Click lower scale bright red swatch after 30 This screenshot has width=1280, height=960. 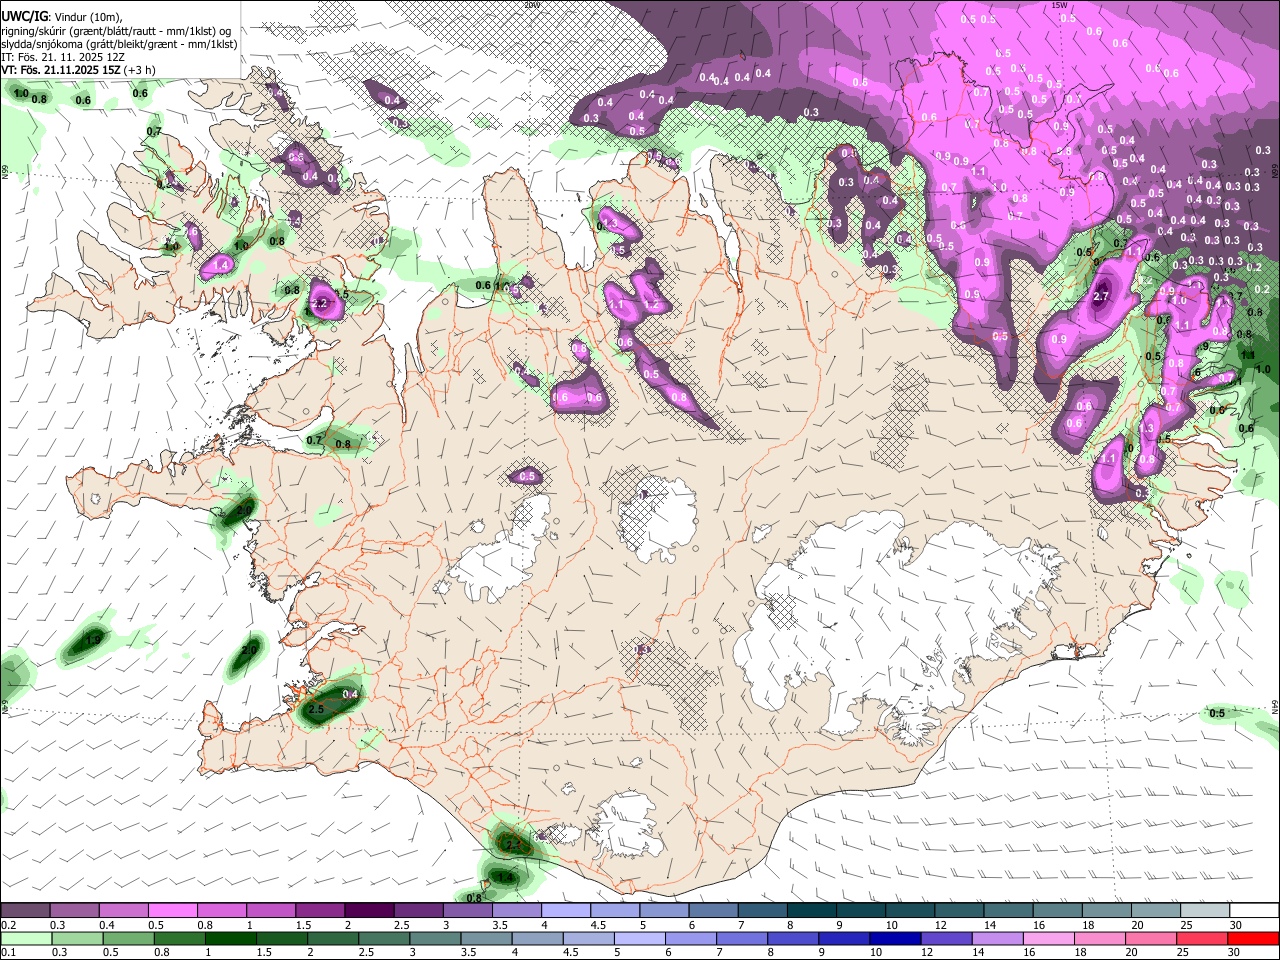point(1254,939)
